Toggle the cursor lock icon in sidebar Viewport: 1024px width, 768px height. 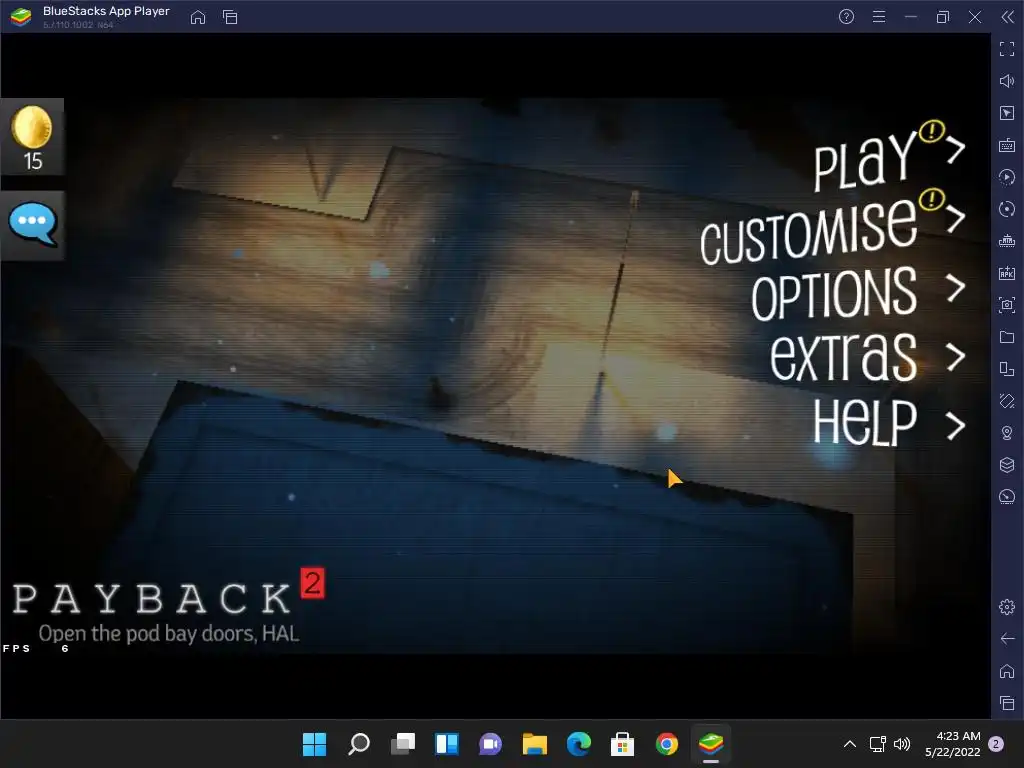pos(1007,113)
